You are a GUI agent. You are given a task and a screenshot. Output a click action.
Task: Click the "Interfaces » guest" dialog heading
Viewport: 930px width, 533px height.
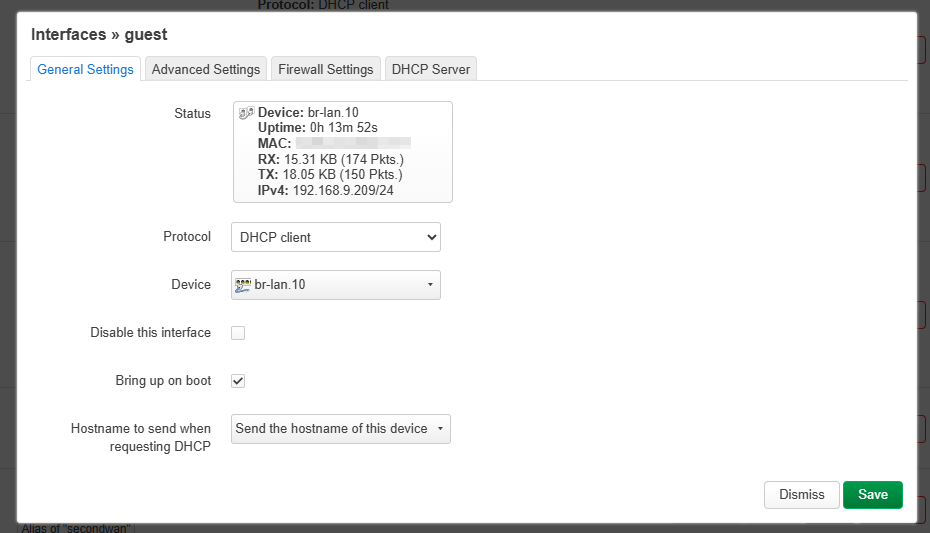click(99, 35)
